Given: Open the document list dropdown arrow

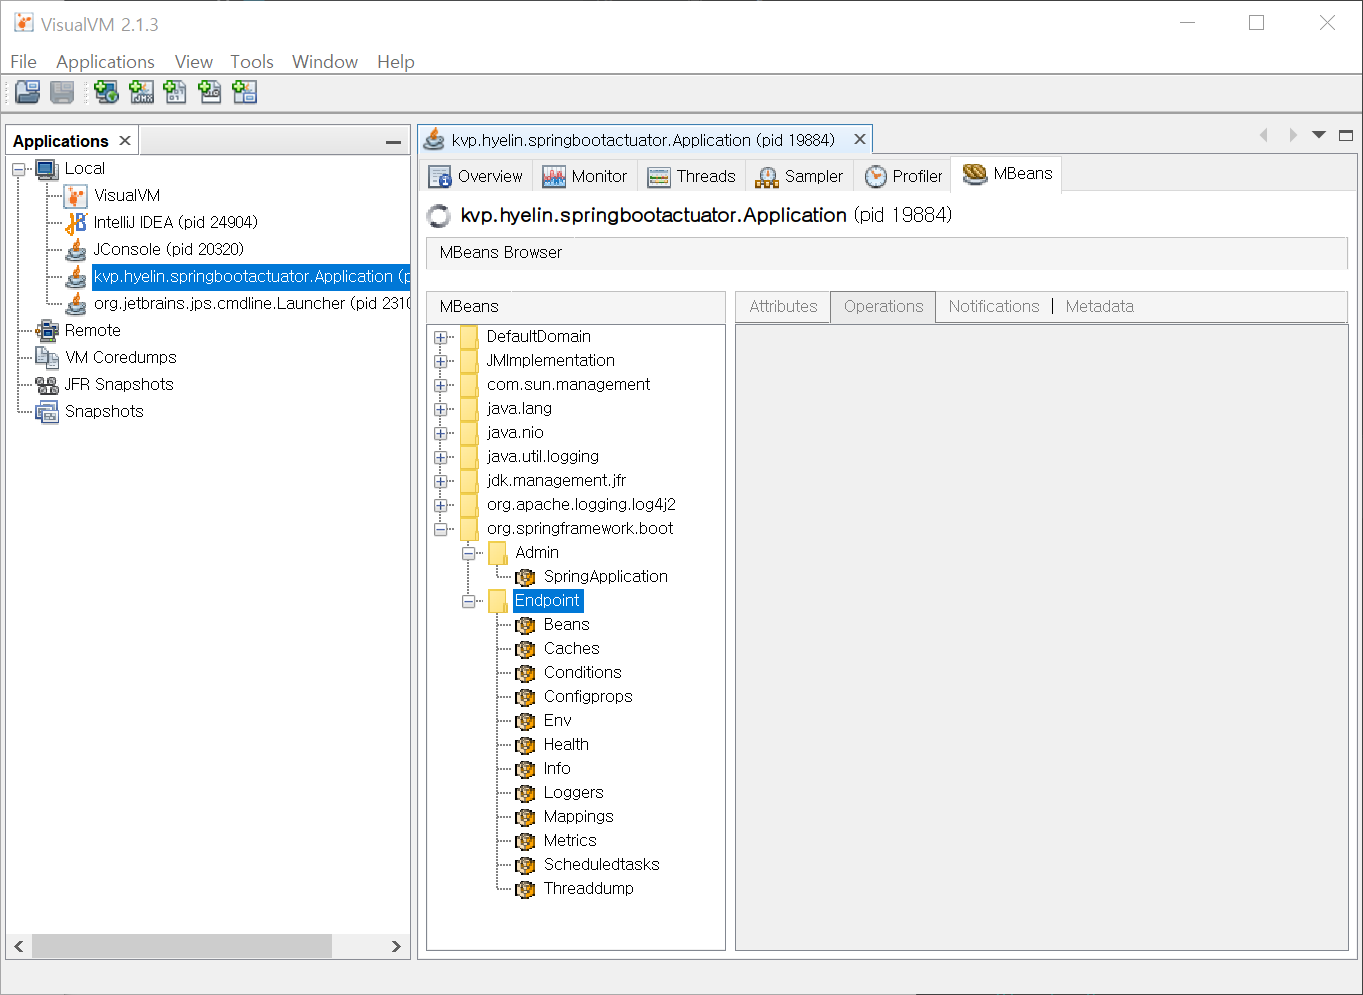Looking at the screenshot, I should pyautogui.click(x=1319, y=135).
